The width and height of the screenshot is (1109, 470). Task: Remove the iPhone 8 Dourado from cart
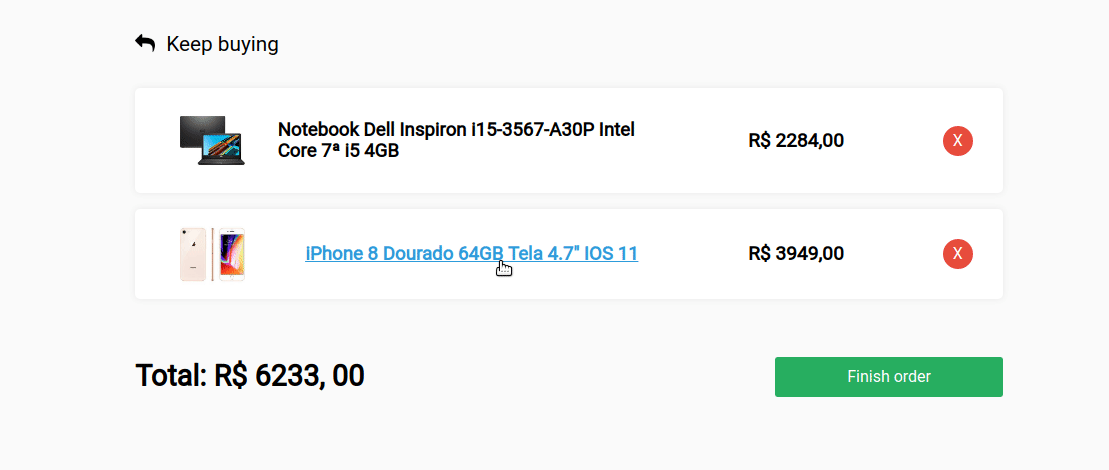coord(957,254)
